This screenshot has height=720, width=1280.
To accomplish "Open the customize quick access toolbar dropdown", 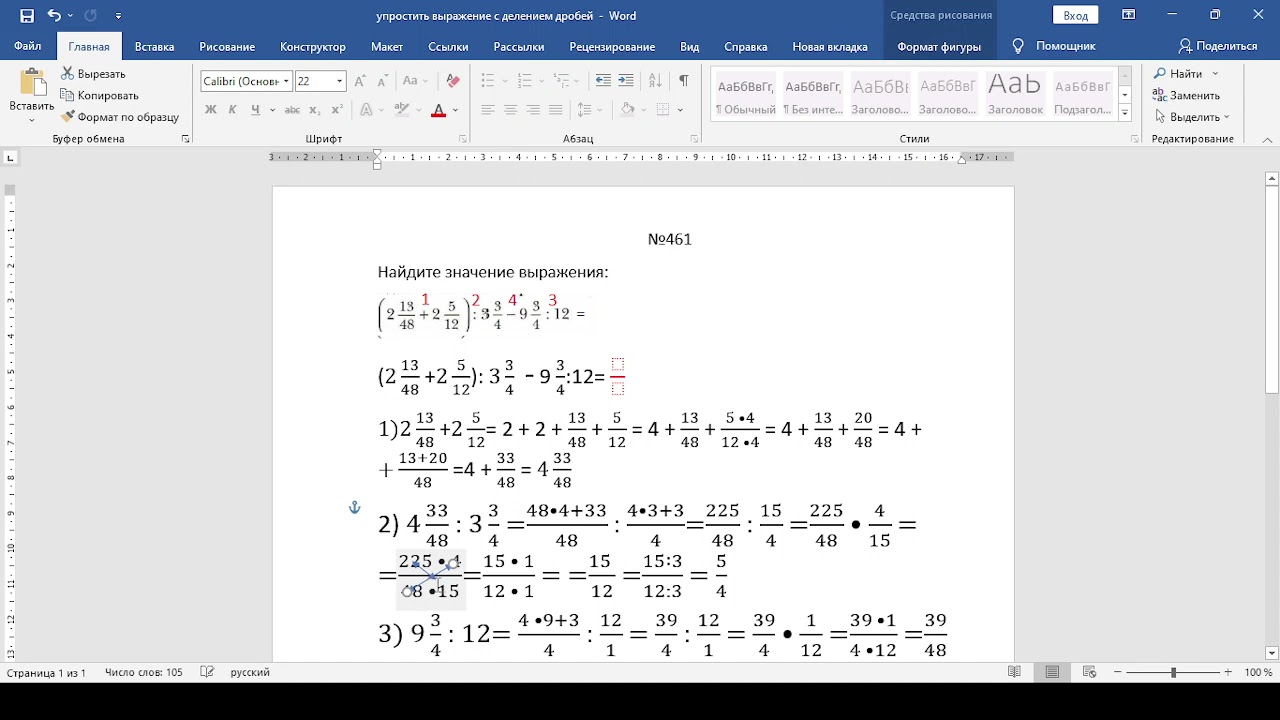I will point(119,16).
